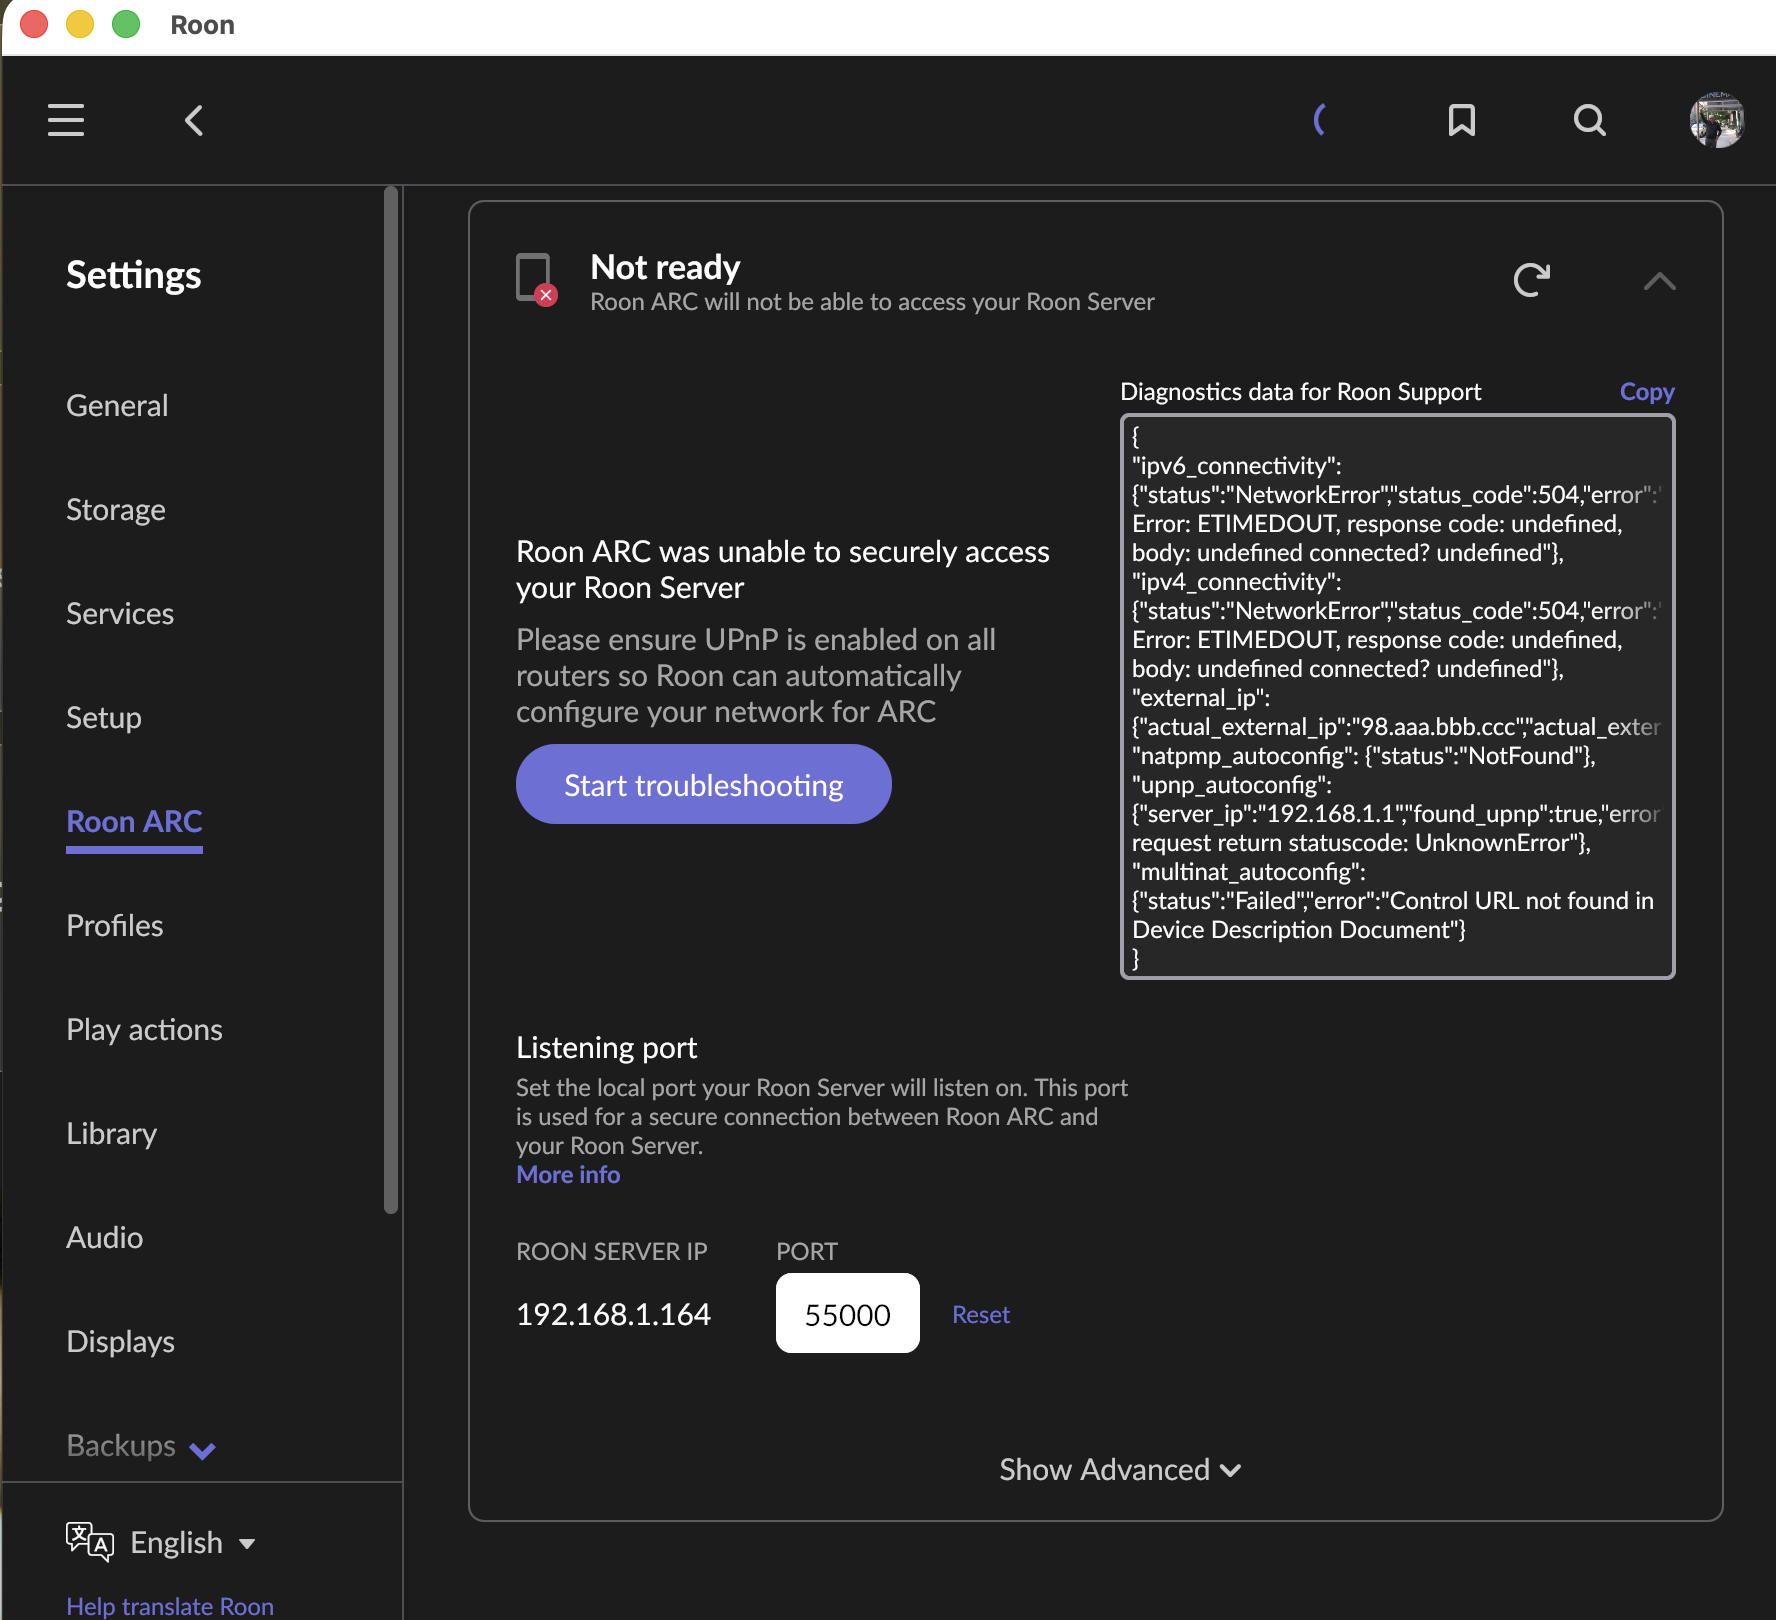Select Storage in the settings sidebar
The width and height of the screenshot is (1776, 1620).
coord(116,509)
